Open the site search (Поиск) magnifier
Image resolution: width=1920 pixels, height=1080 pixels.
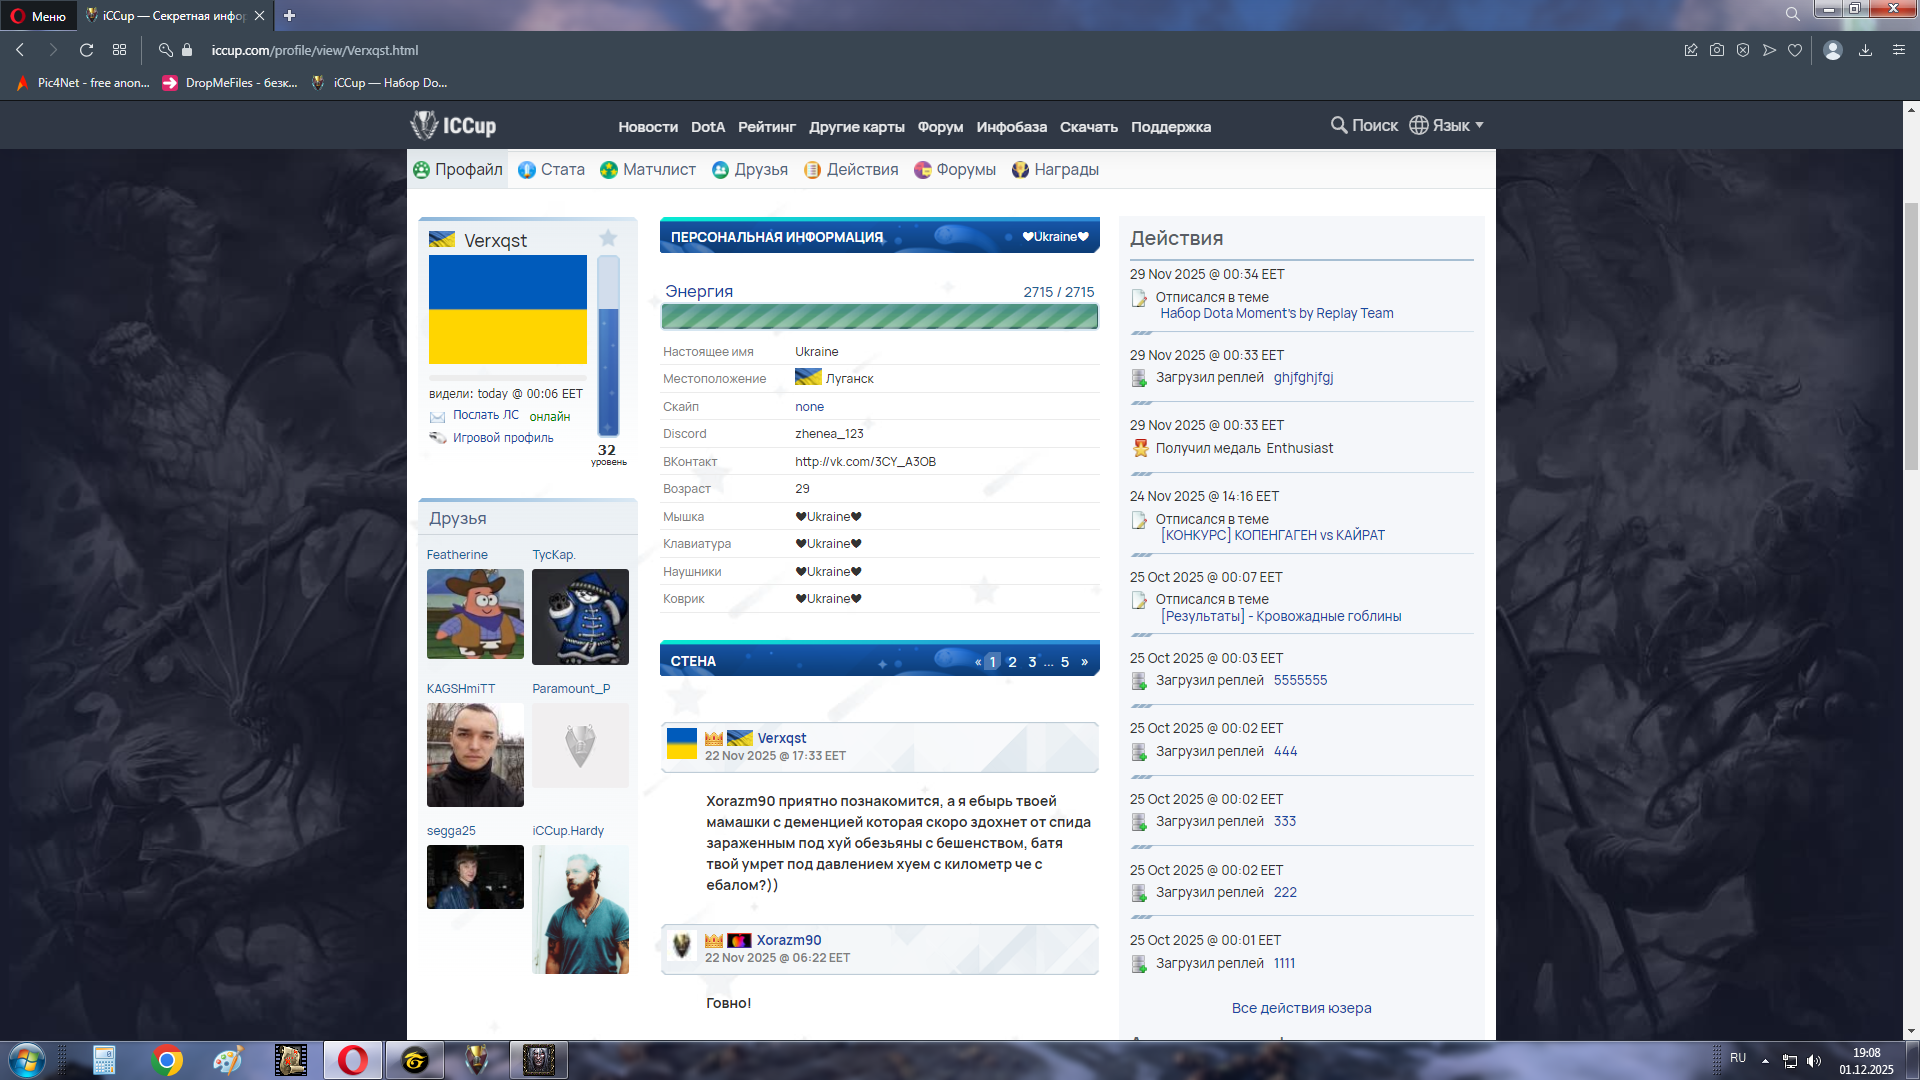tap(1339, 125)
